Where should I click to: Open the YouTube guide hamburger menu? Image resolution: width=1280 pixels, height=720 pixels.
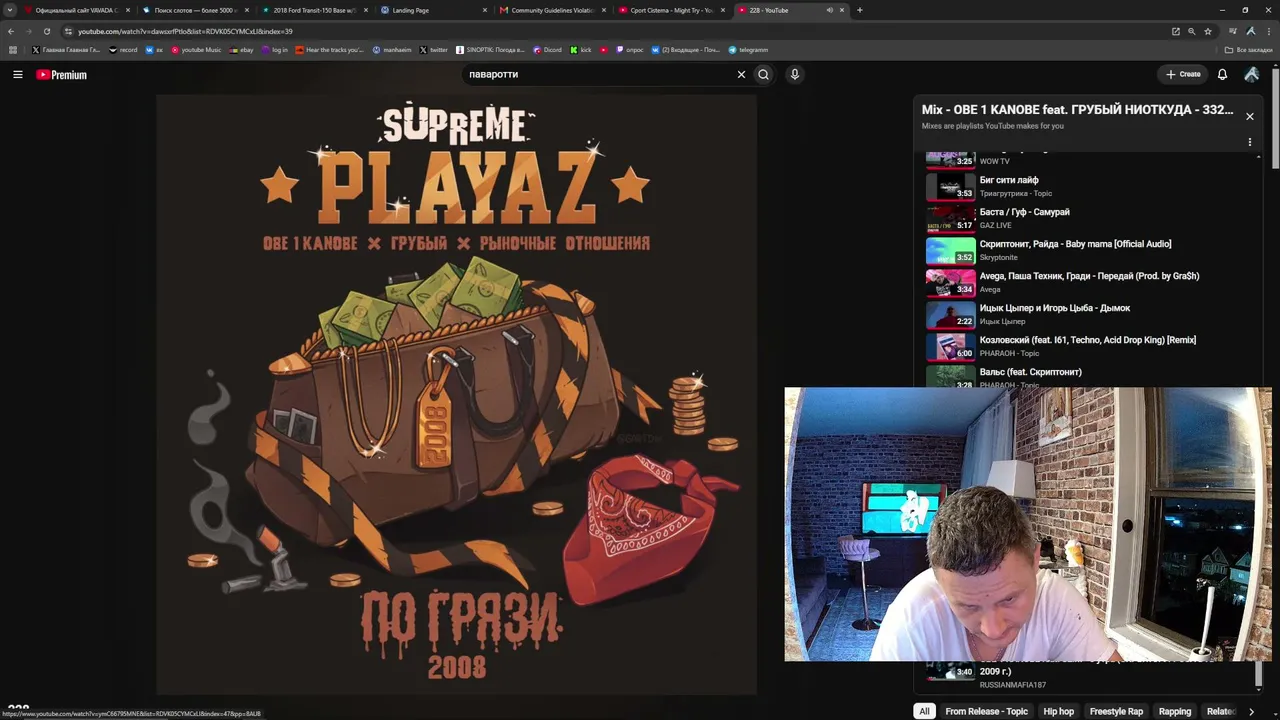point(17,74)
